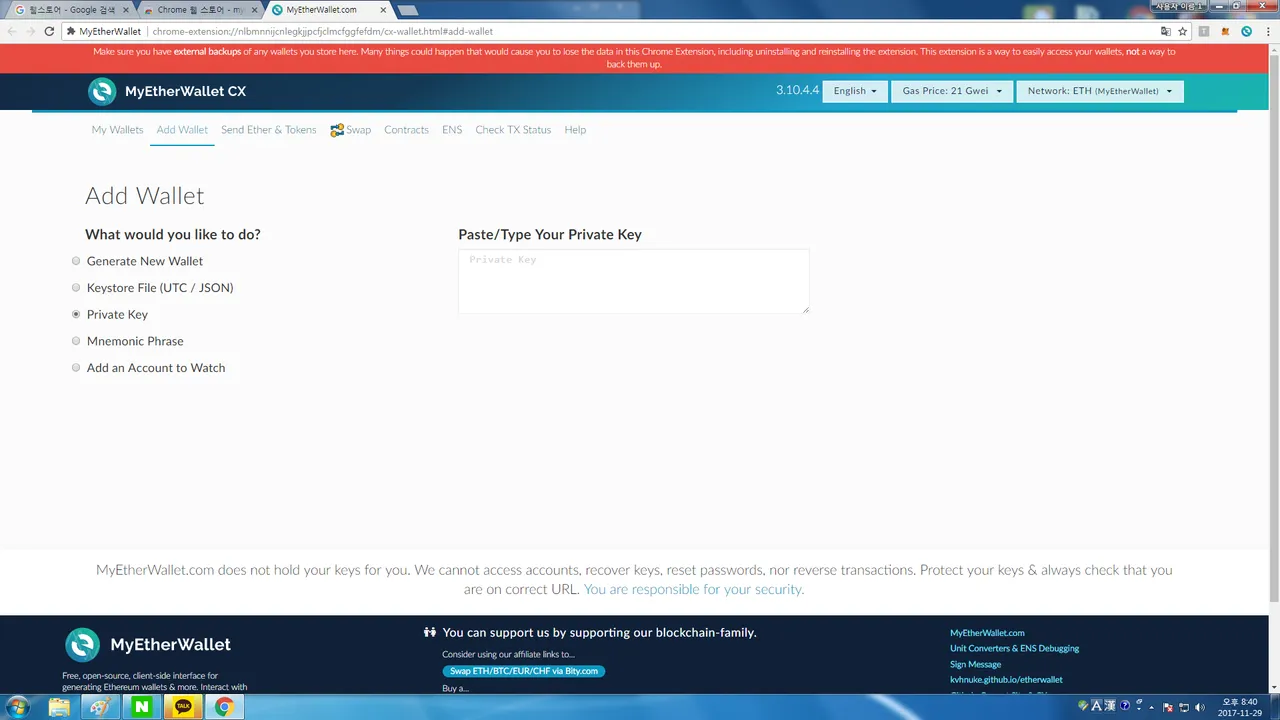1280x720 pixels.
Task: Click the version number 3.10.4.4
Action: [797, 90]
